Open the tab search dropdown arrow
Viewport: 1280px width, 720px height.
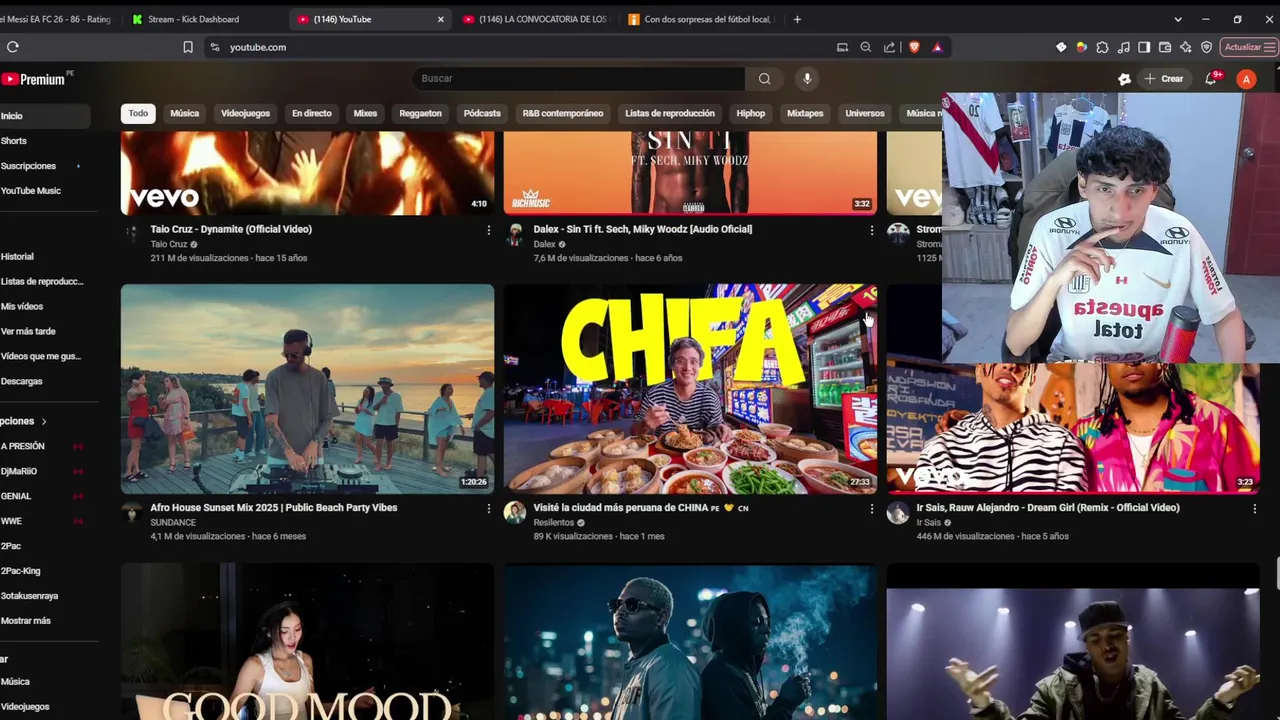(1178, 19)
